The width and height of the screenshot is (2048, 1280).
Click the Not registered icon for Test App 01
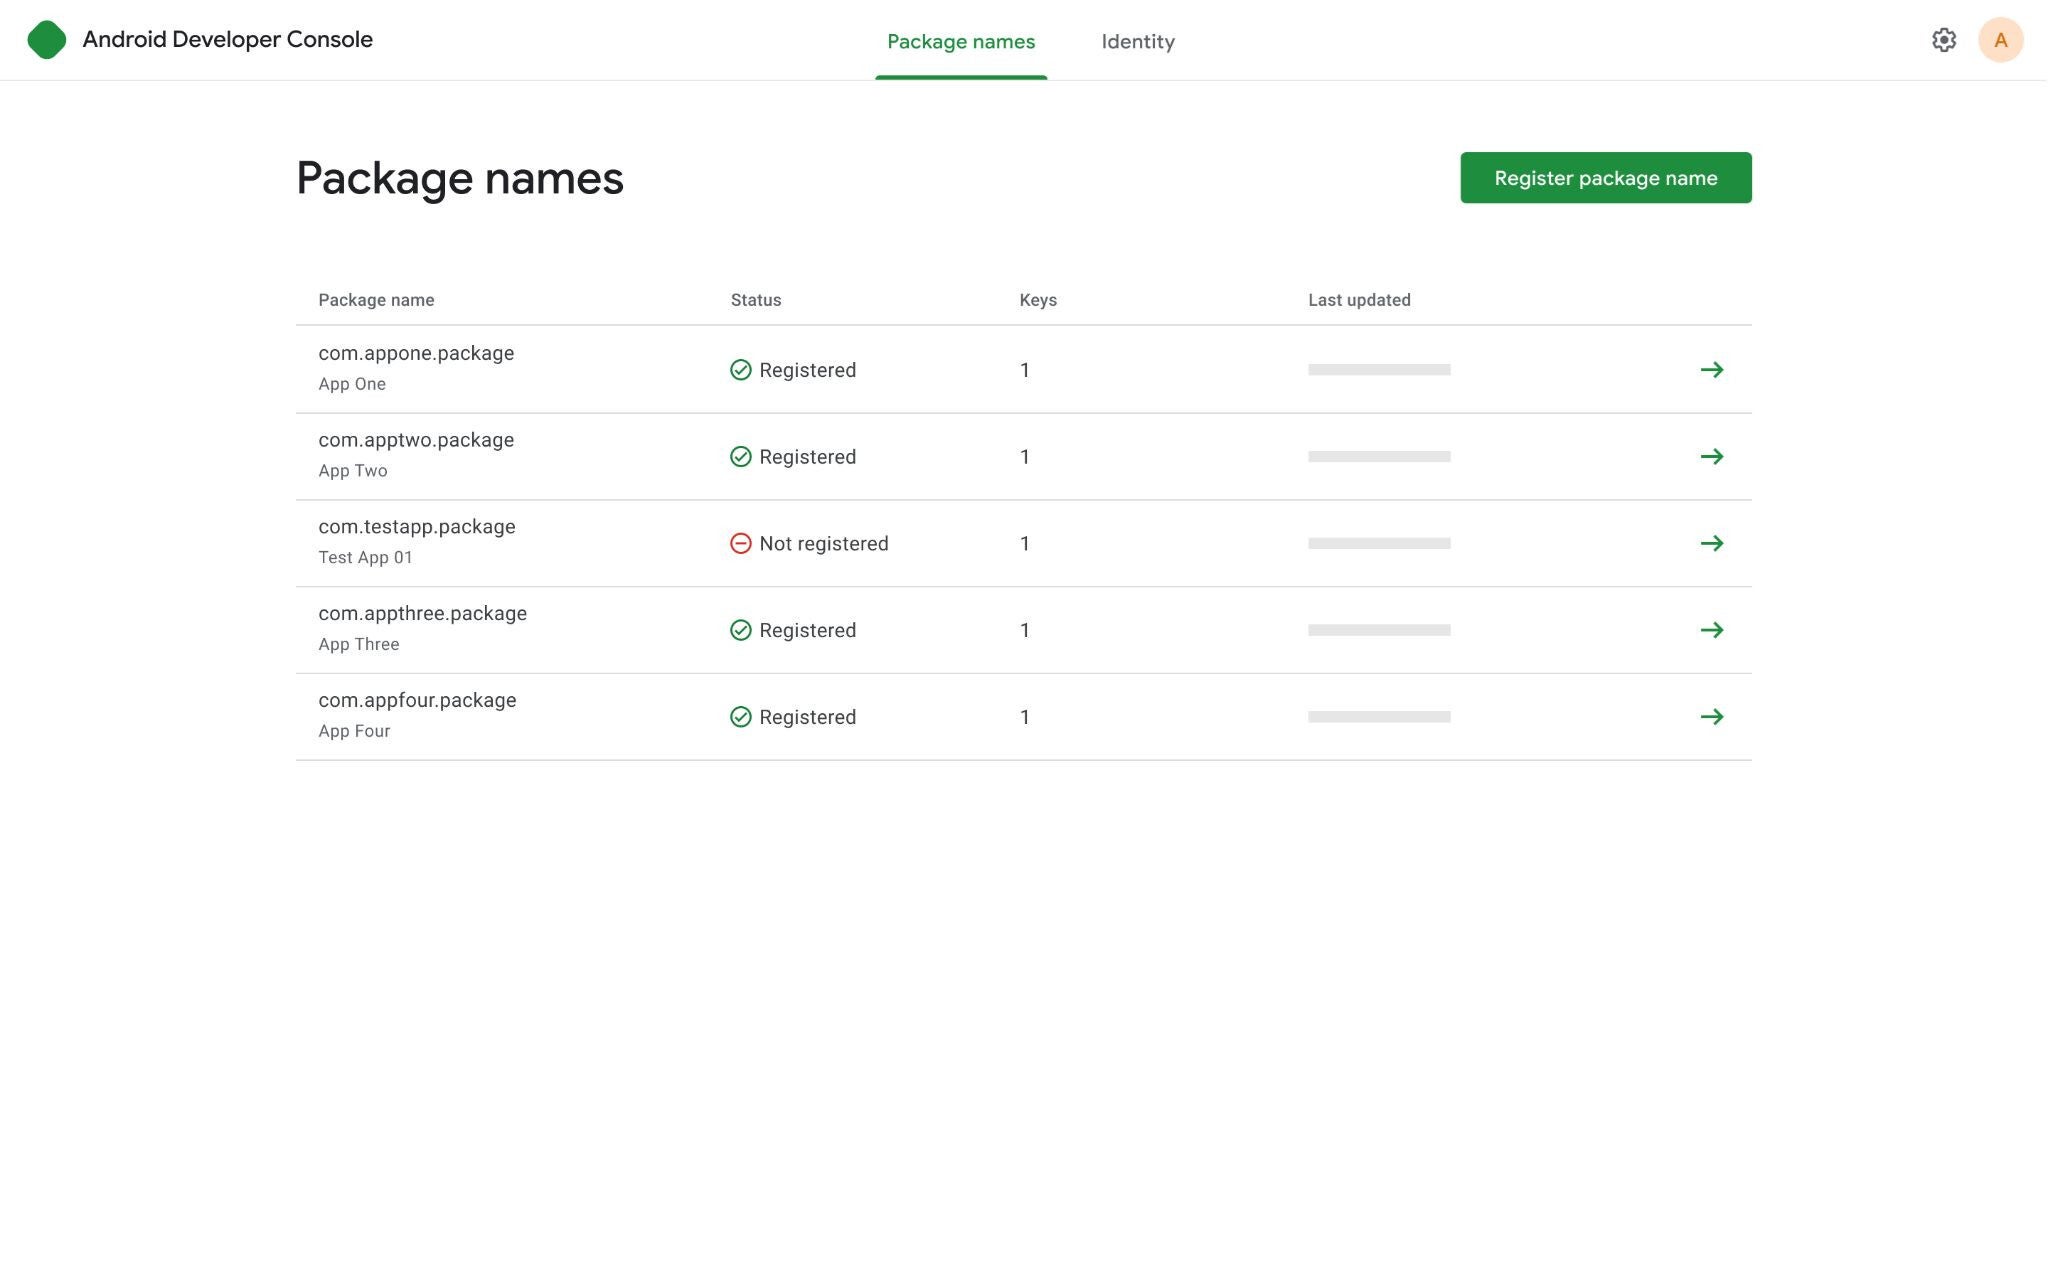click(740, 543)
